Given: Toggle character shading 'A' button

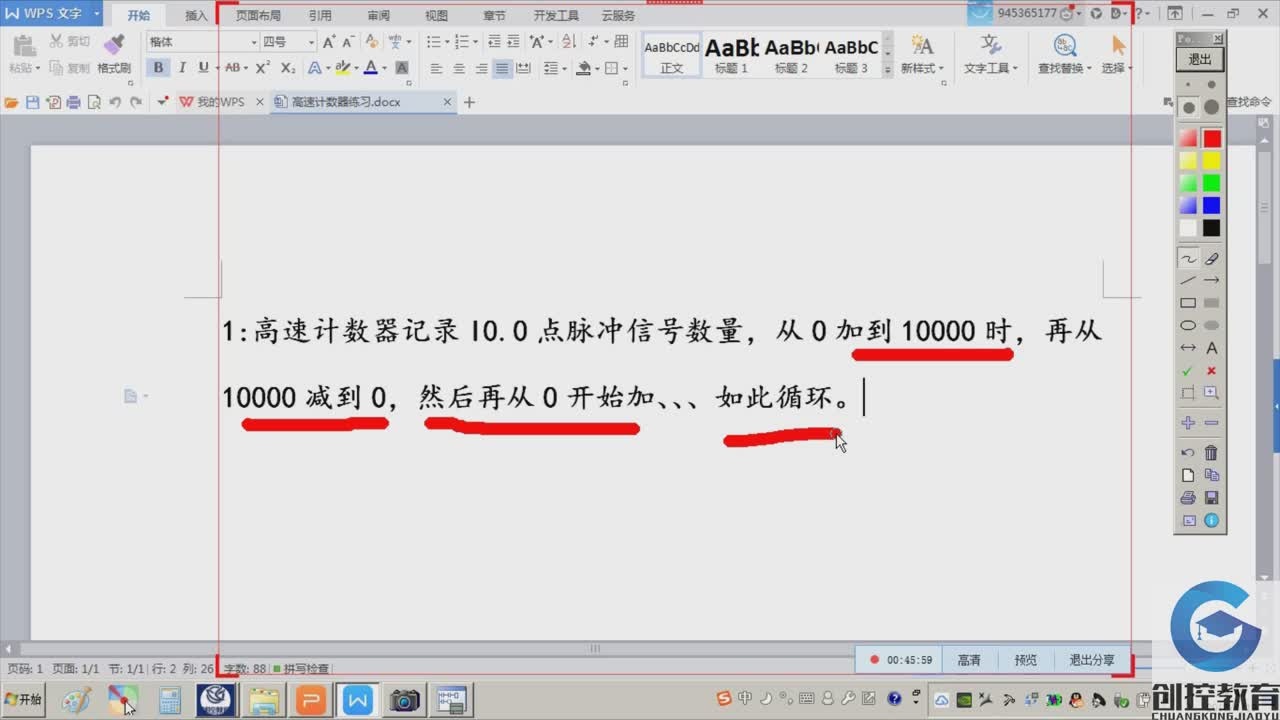Looking at the screenshot, I should click(x=402, y=68).
